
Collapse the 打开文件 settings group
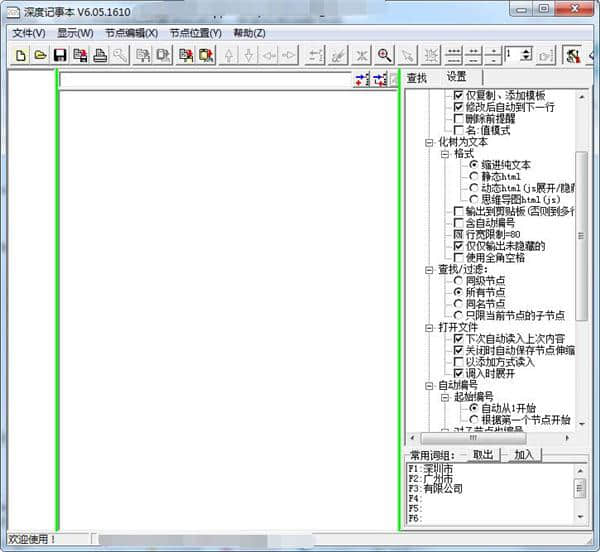click(x=429, y=327)
